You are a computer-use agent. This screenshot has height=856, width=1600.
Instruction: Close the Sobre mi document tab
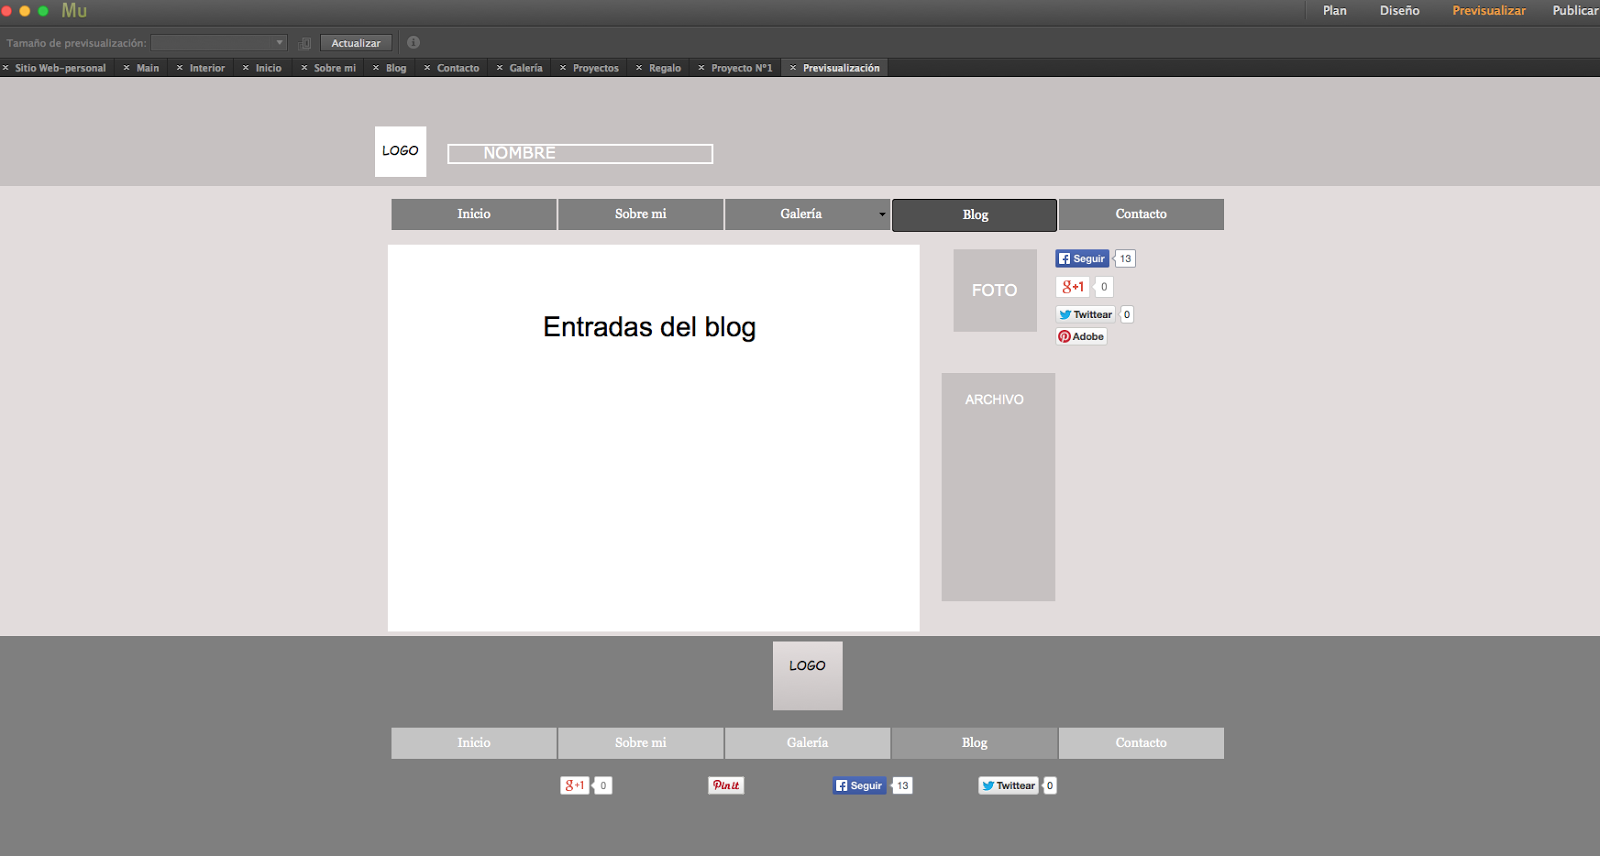(304, 68)
